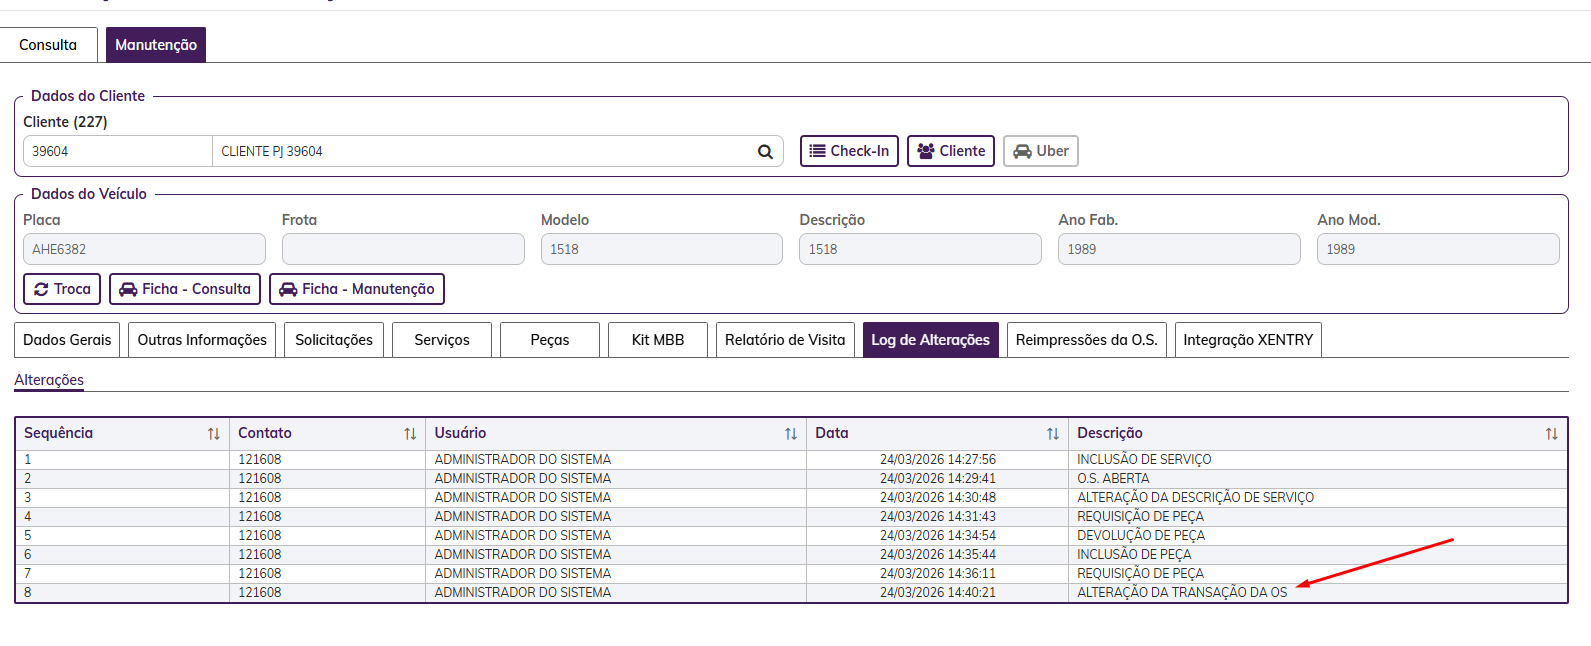The image size is (1591, 646).
Task: Sort by Data column arrows
Action: point(1053,434)
